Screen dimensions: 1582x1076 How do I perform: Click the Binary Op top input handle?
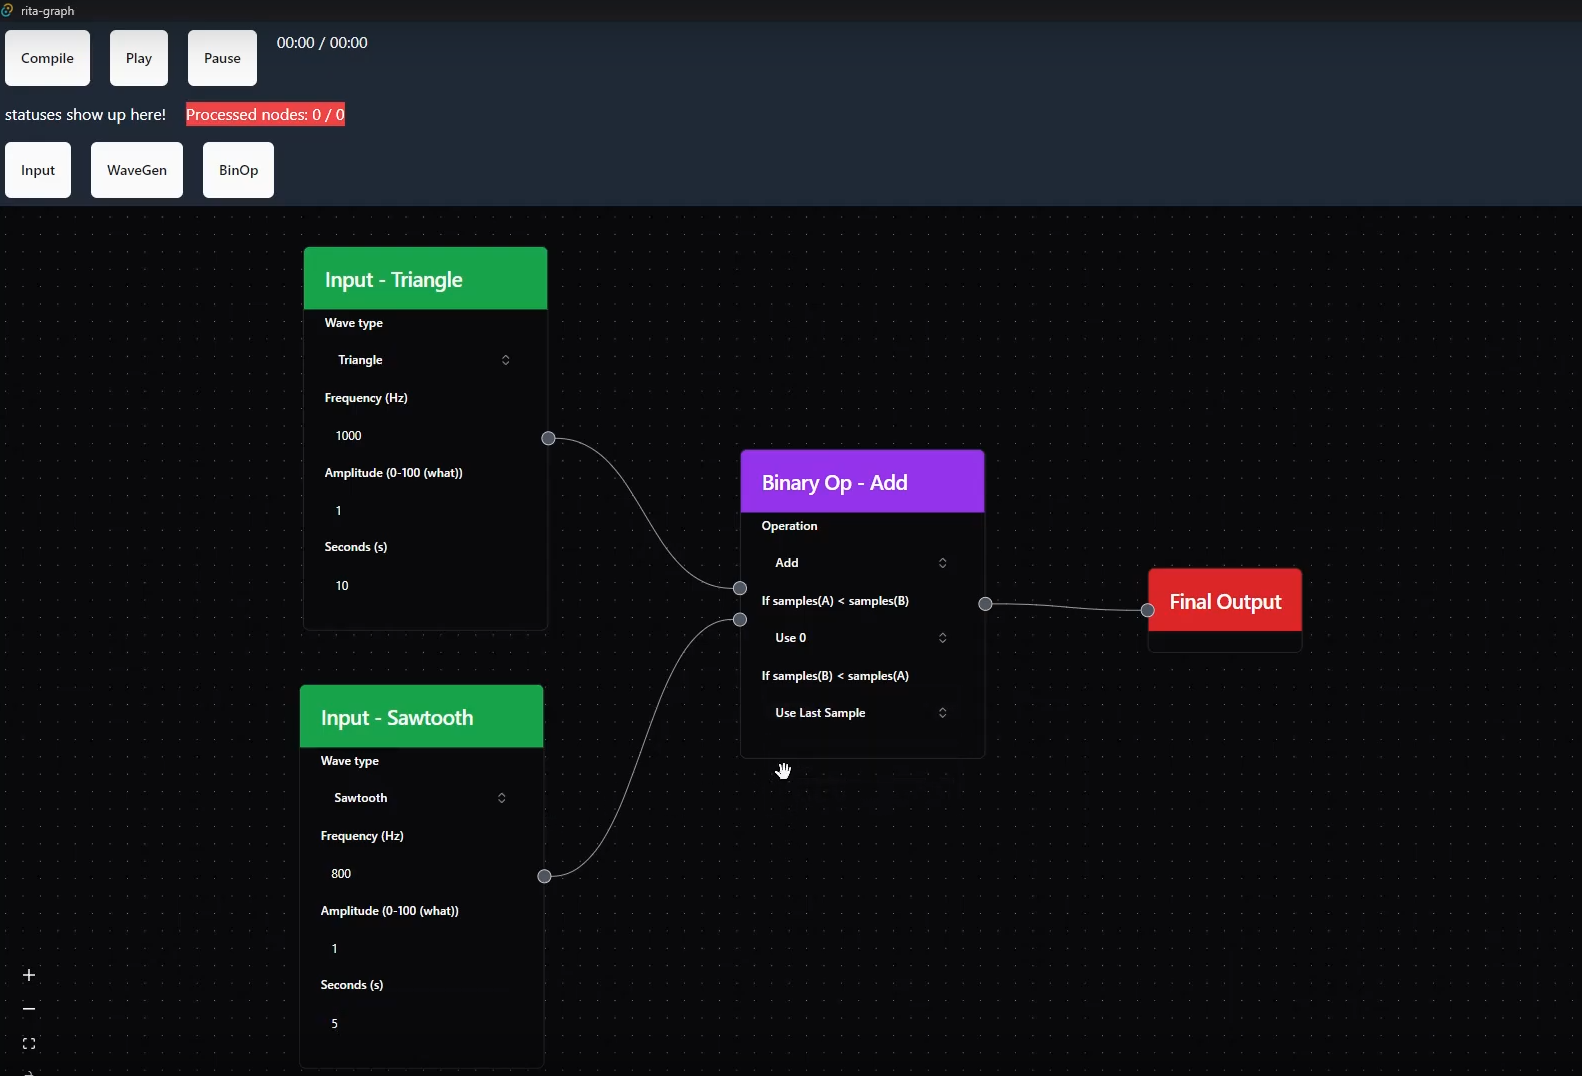click(x=740, y=588)
